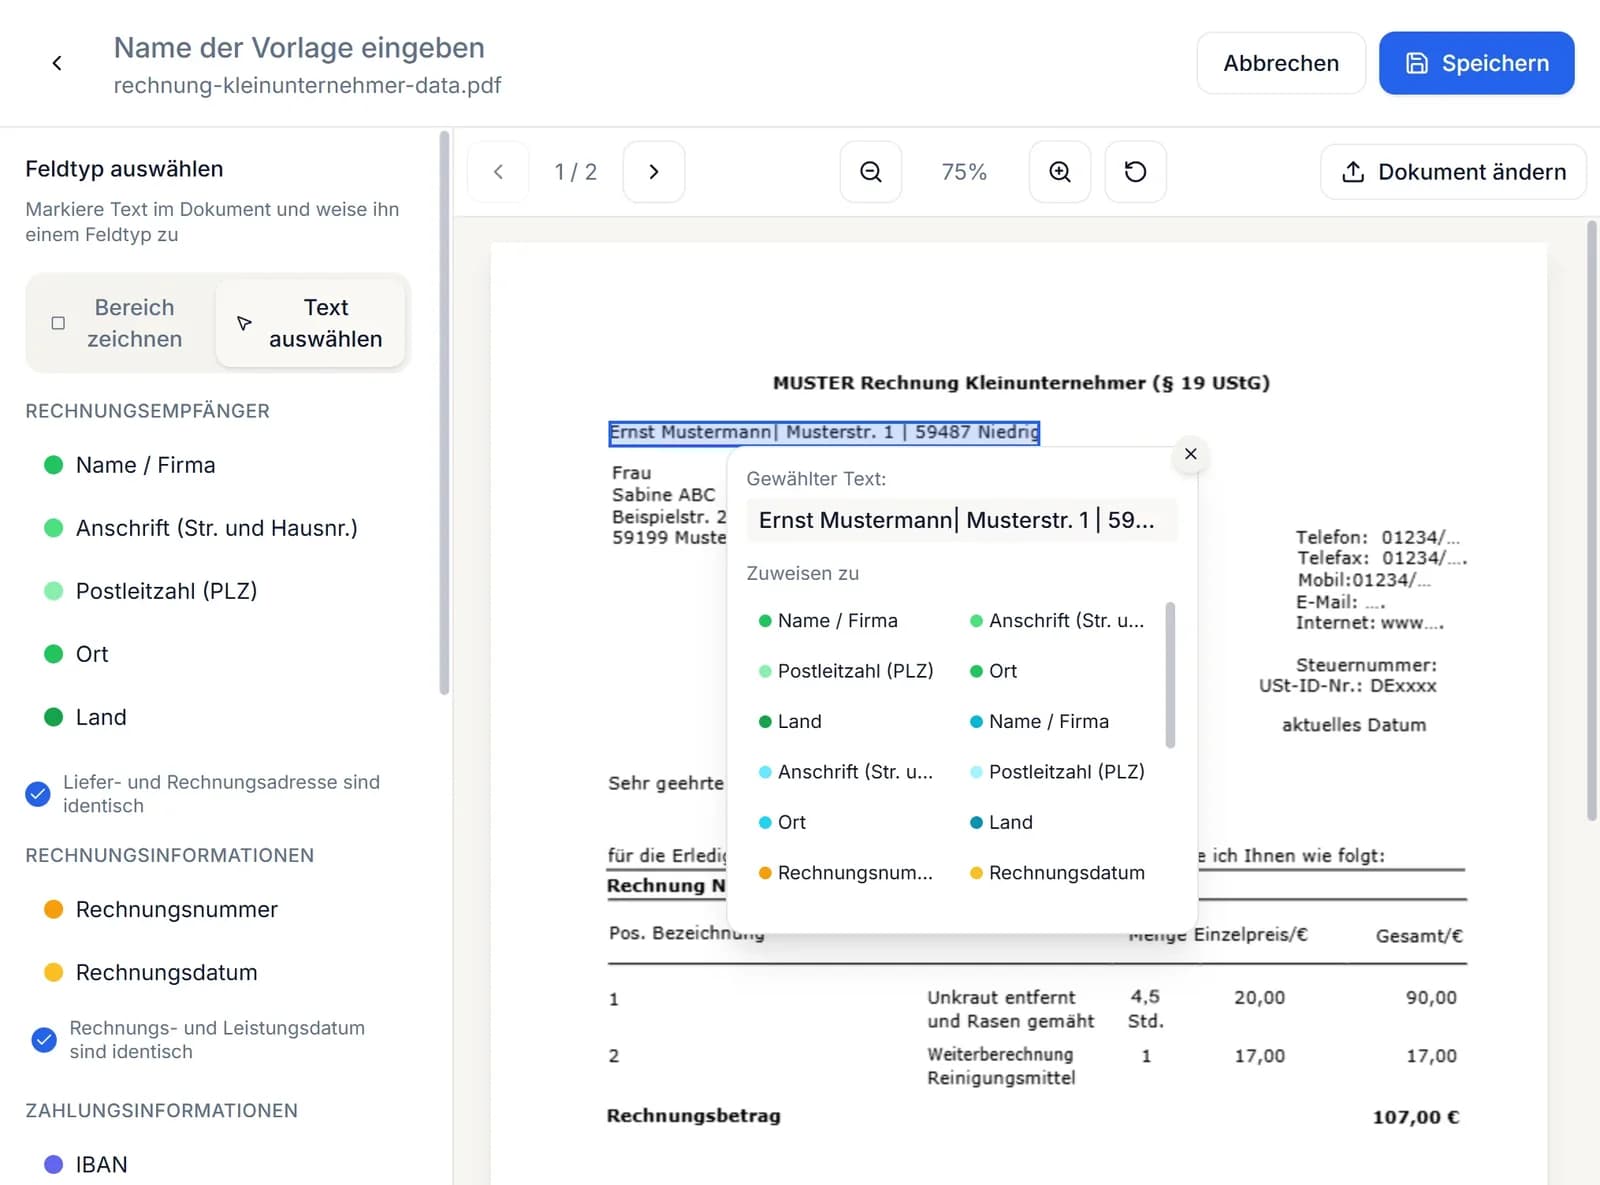Click the Name der Vorlage eingeben field
Screen dimensions: 1600x1185
tap(299, 47)
